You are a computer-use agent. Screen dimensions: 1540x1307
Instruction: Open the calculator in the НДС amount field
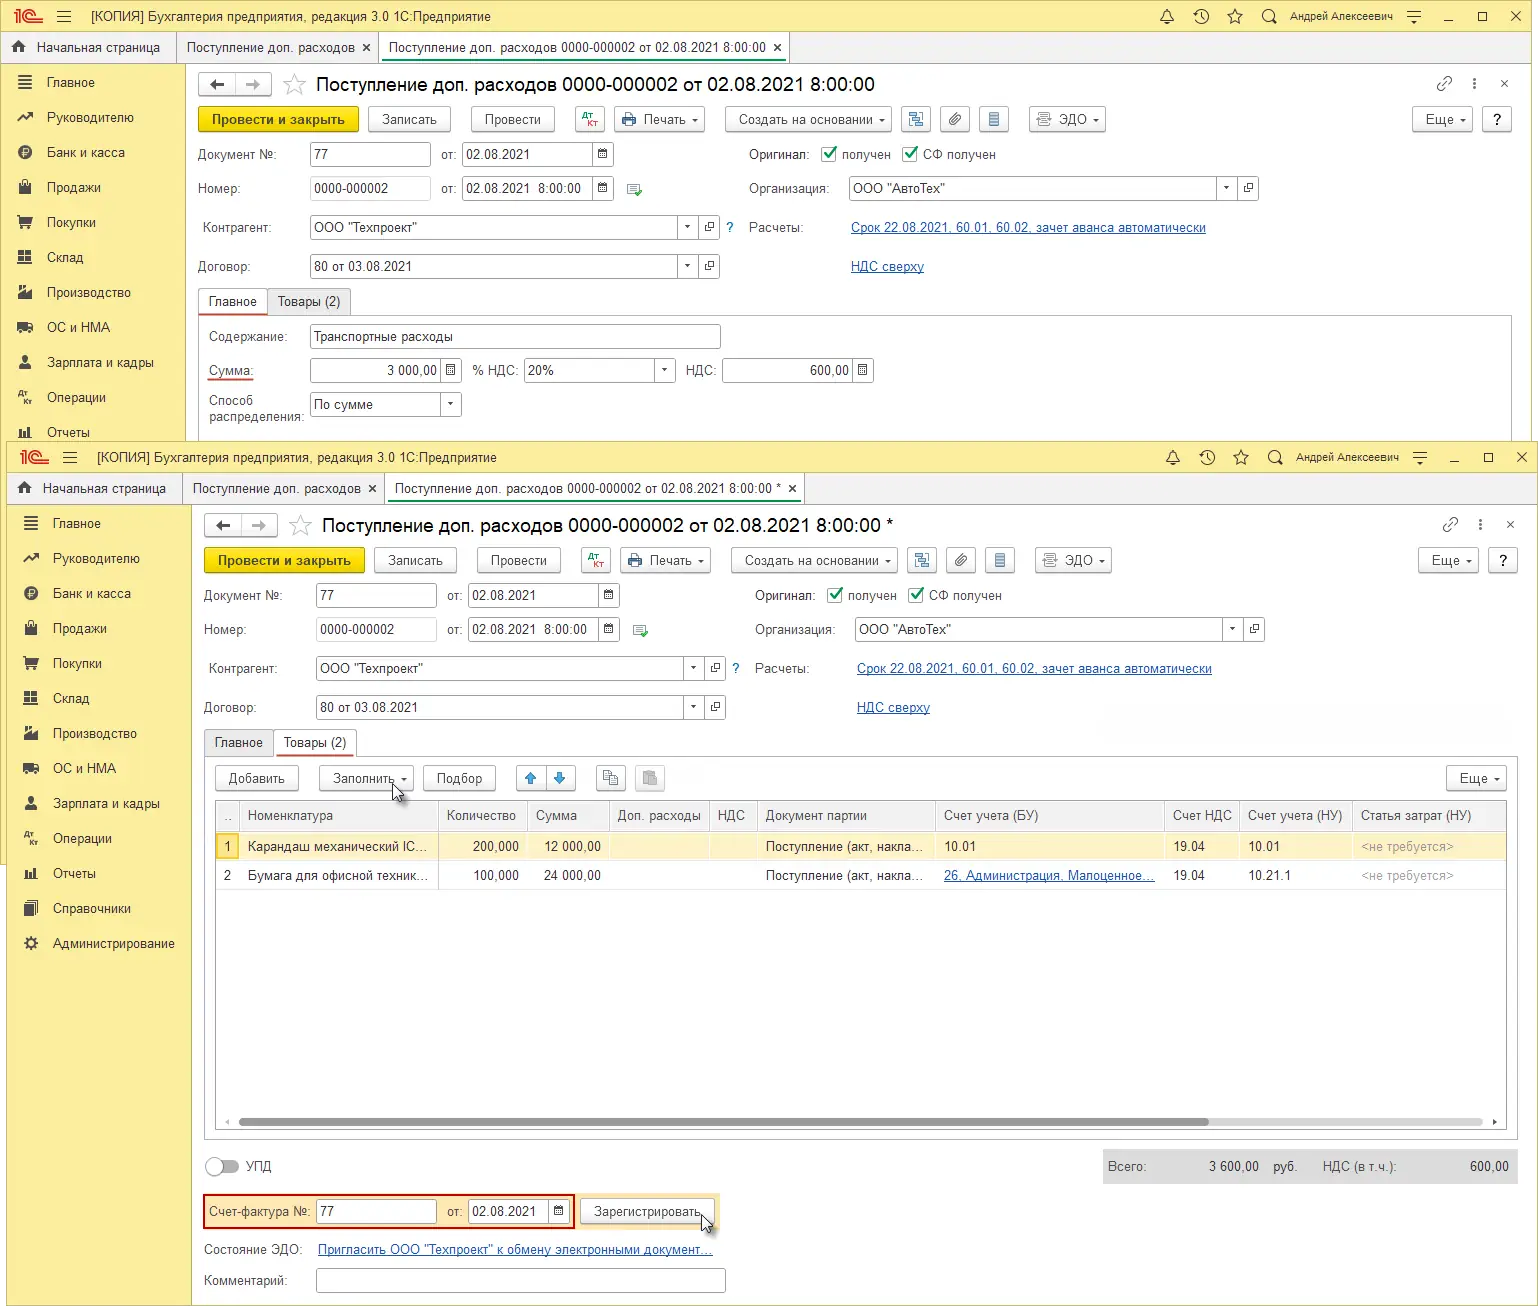pos(863,370)
